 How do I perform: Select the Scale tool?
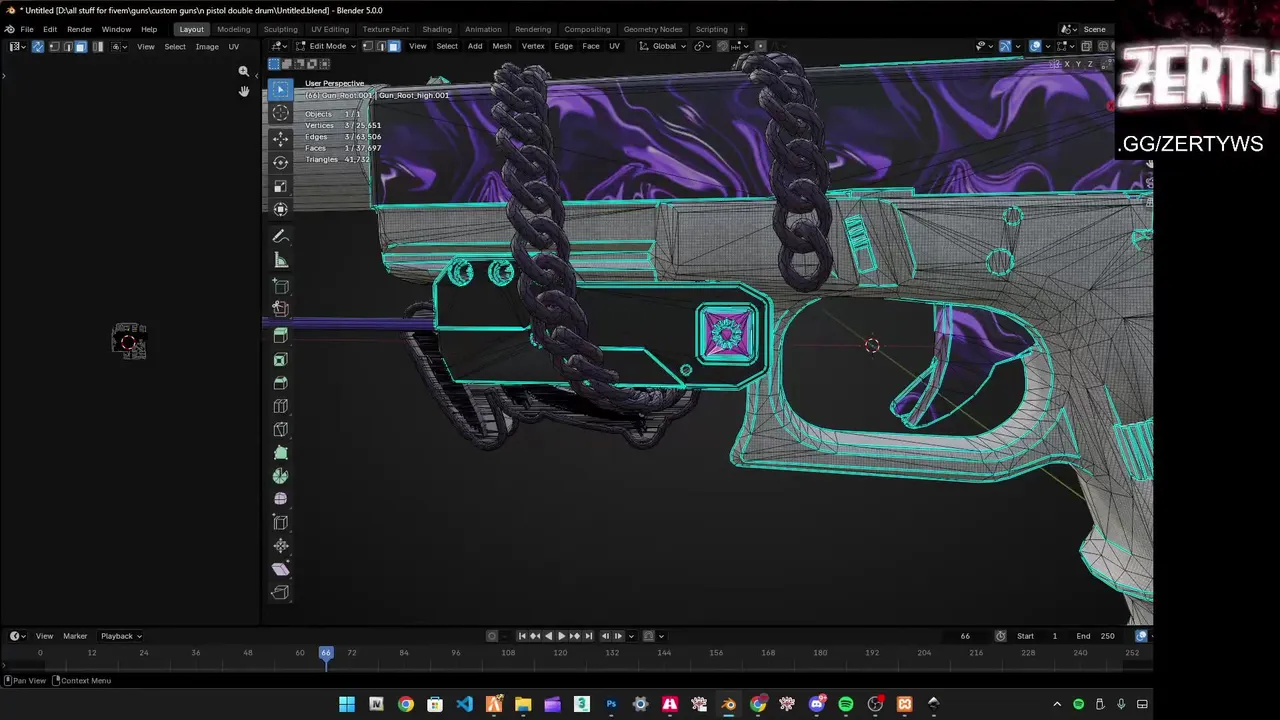pos(280,186)
